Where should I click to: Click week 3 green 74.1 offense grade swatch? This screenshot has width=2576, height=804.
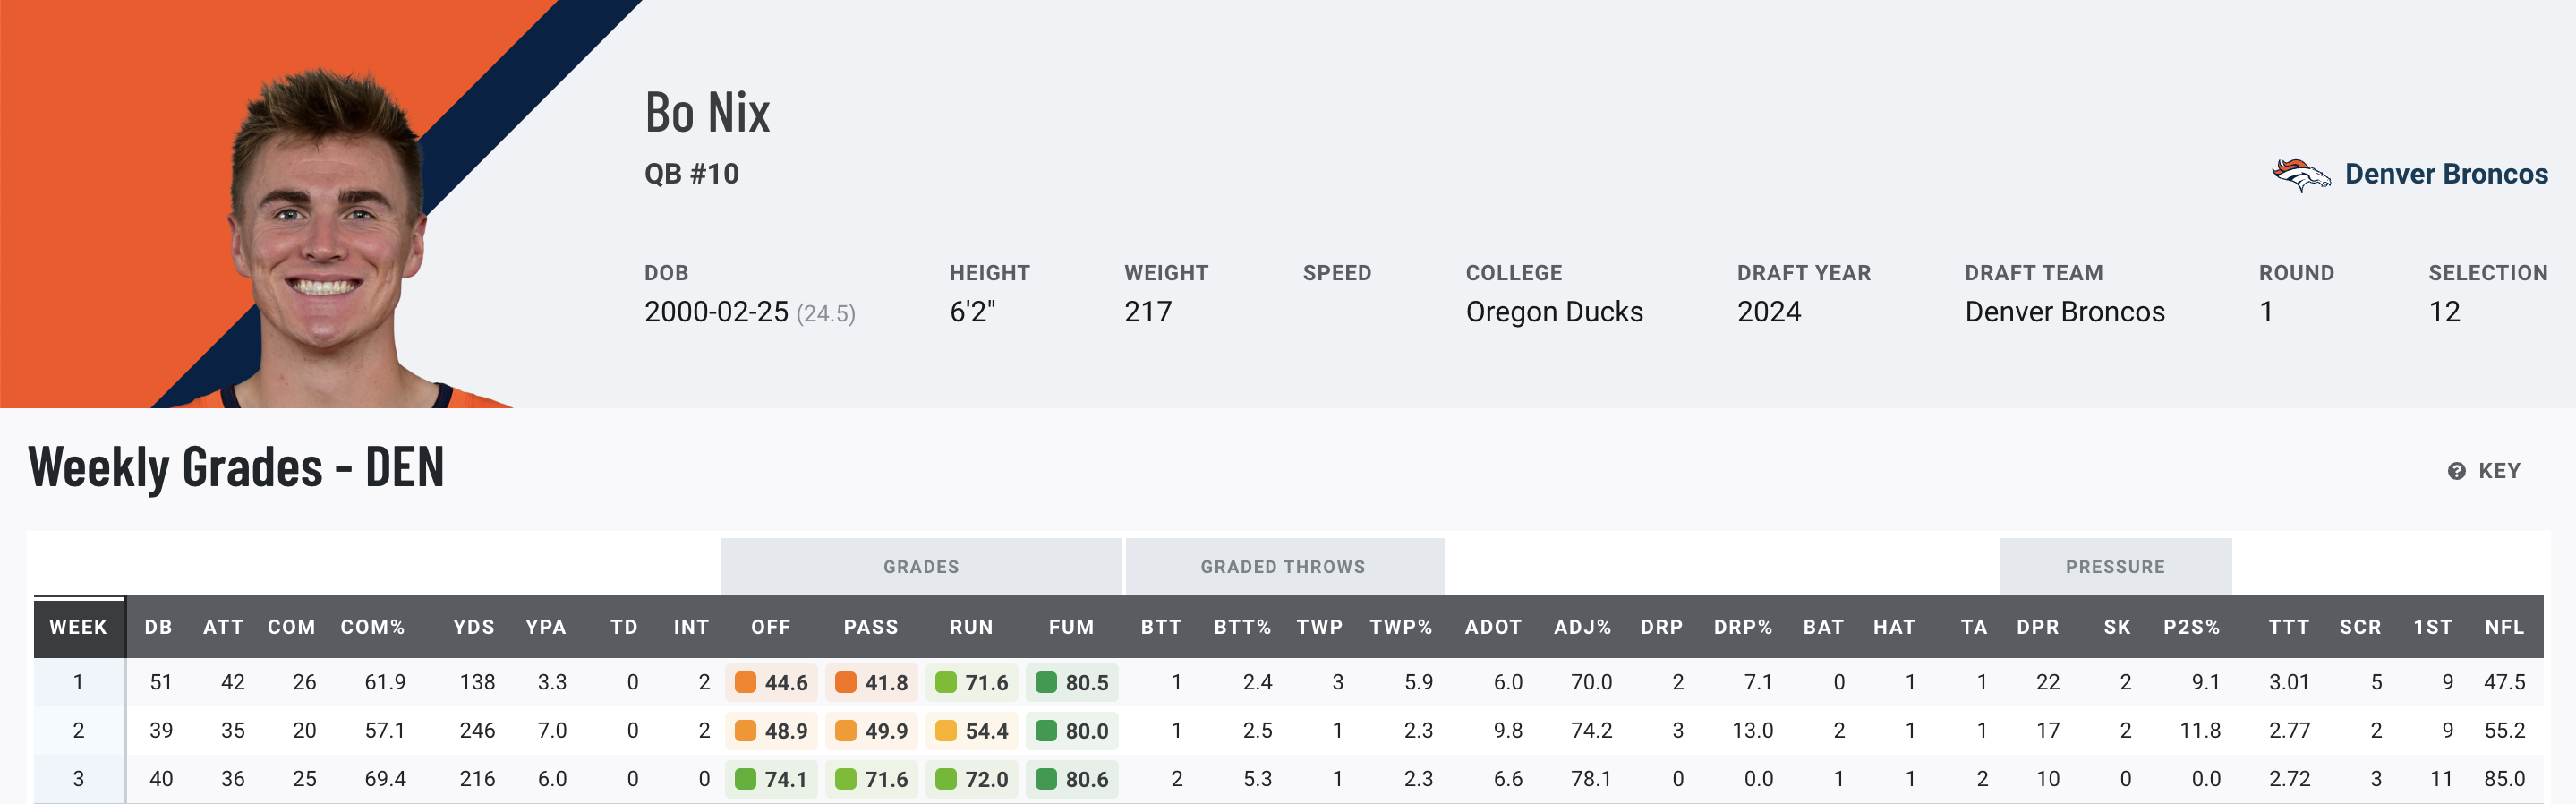click(x=745, y=779)
